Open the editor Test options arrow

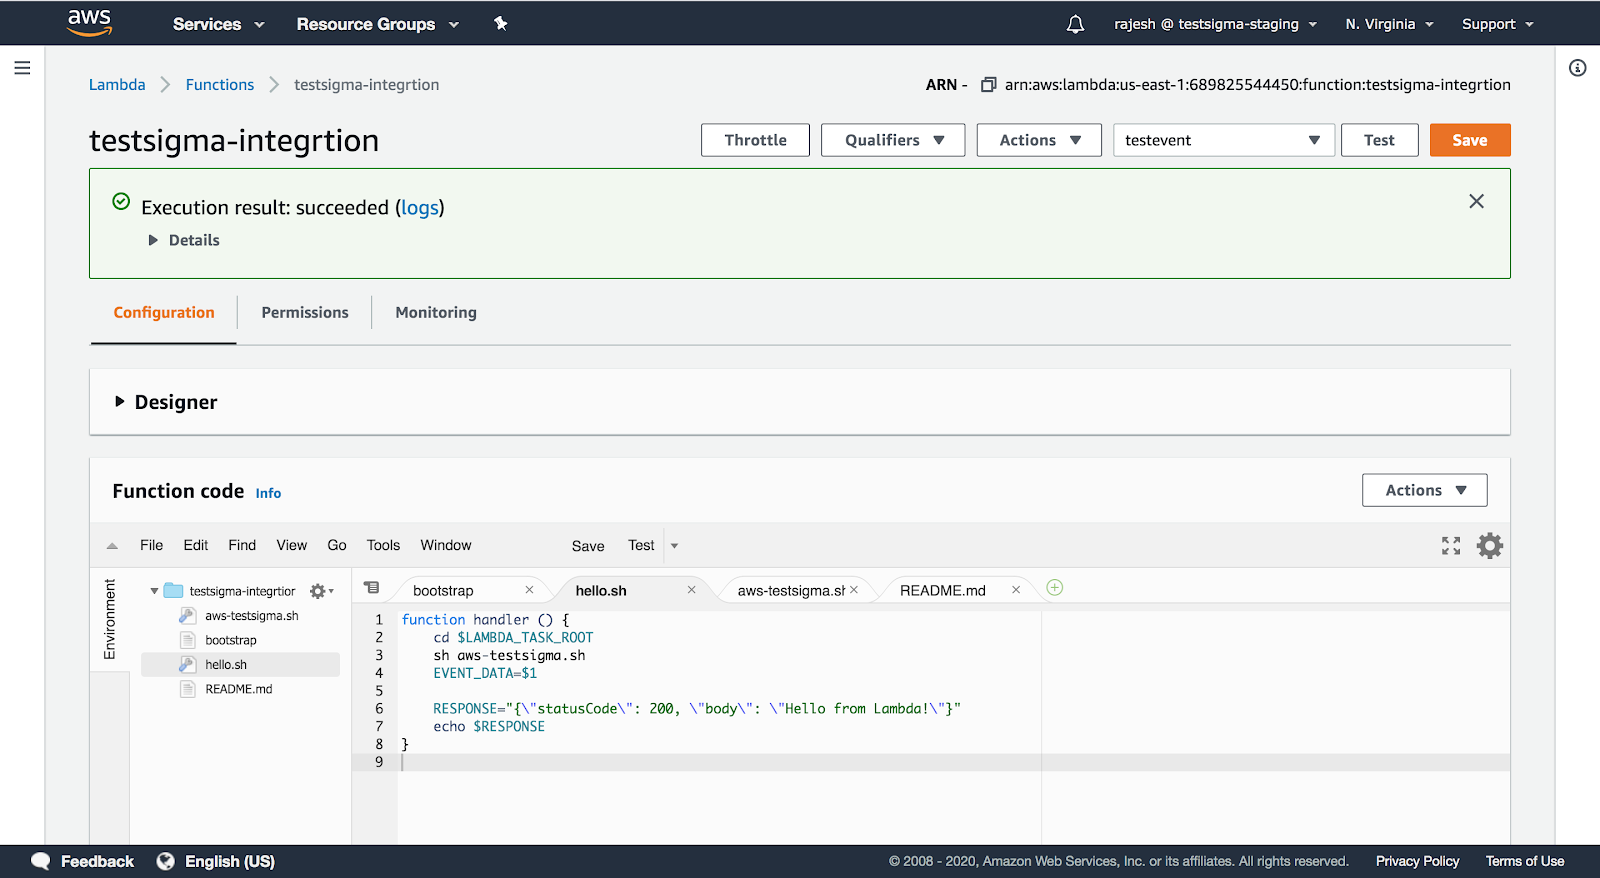(674, 546)
